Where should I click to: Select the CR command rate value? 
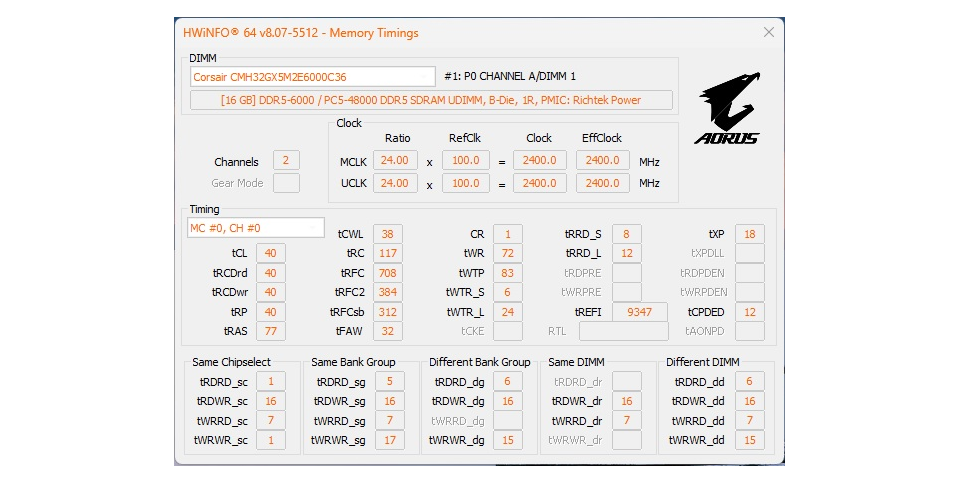pyautogui.click(x=507, y=234)
